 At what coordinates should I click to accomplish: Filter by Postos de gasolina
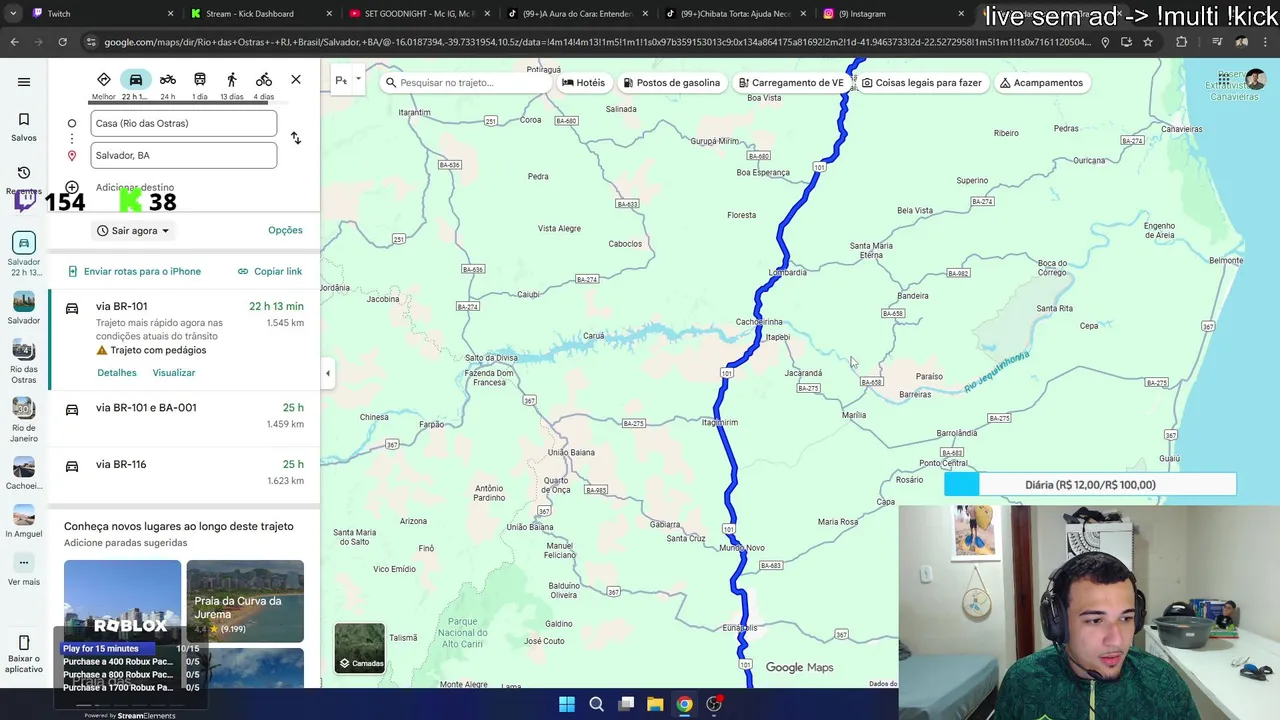[x=671, y=83]
